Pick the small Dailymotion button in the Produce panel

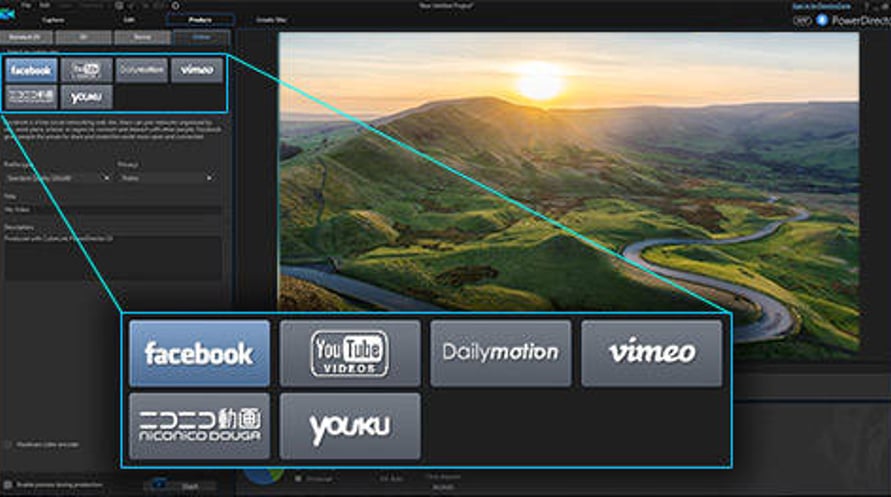pyautogui.click(x=141, y=70)
